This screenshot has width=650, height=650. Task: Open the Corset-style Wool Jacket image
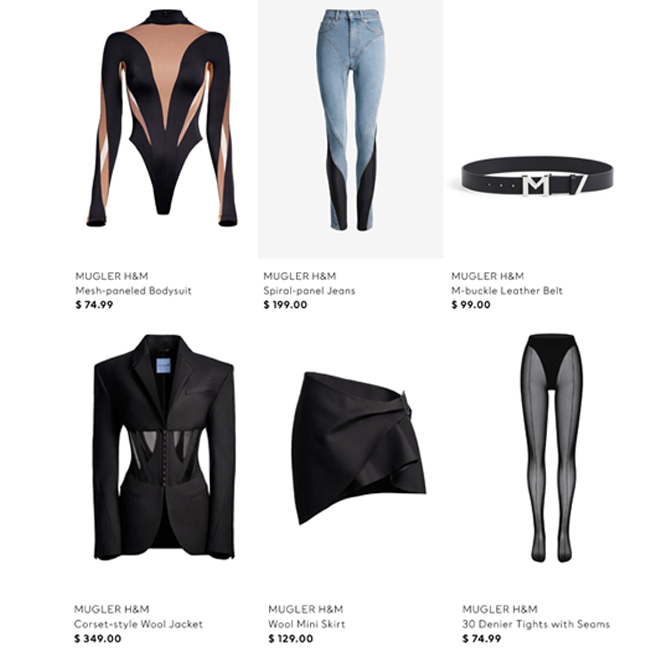point(164,447)
